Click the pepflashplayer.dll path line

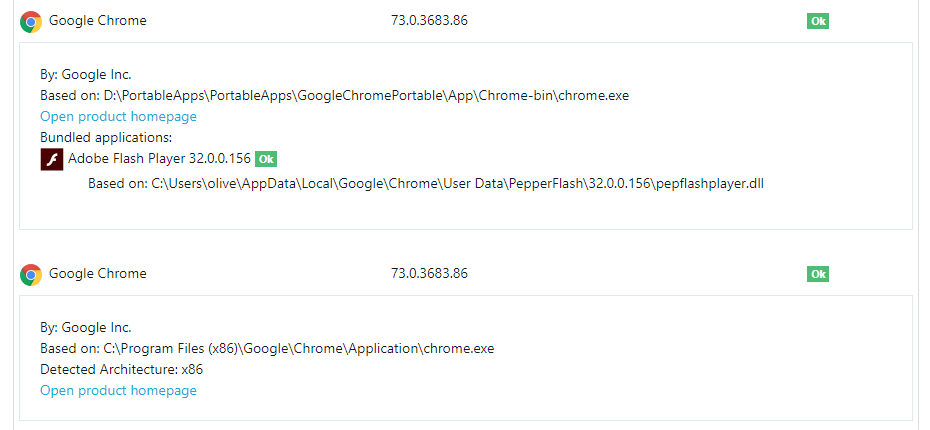426,184
